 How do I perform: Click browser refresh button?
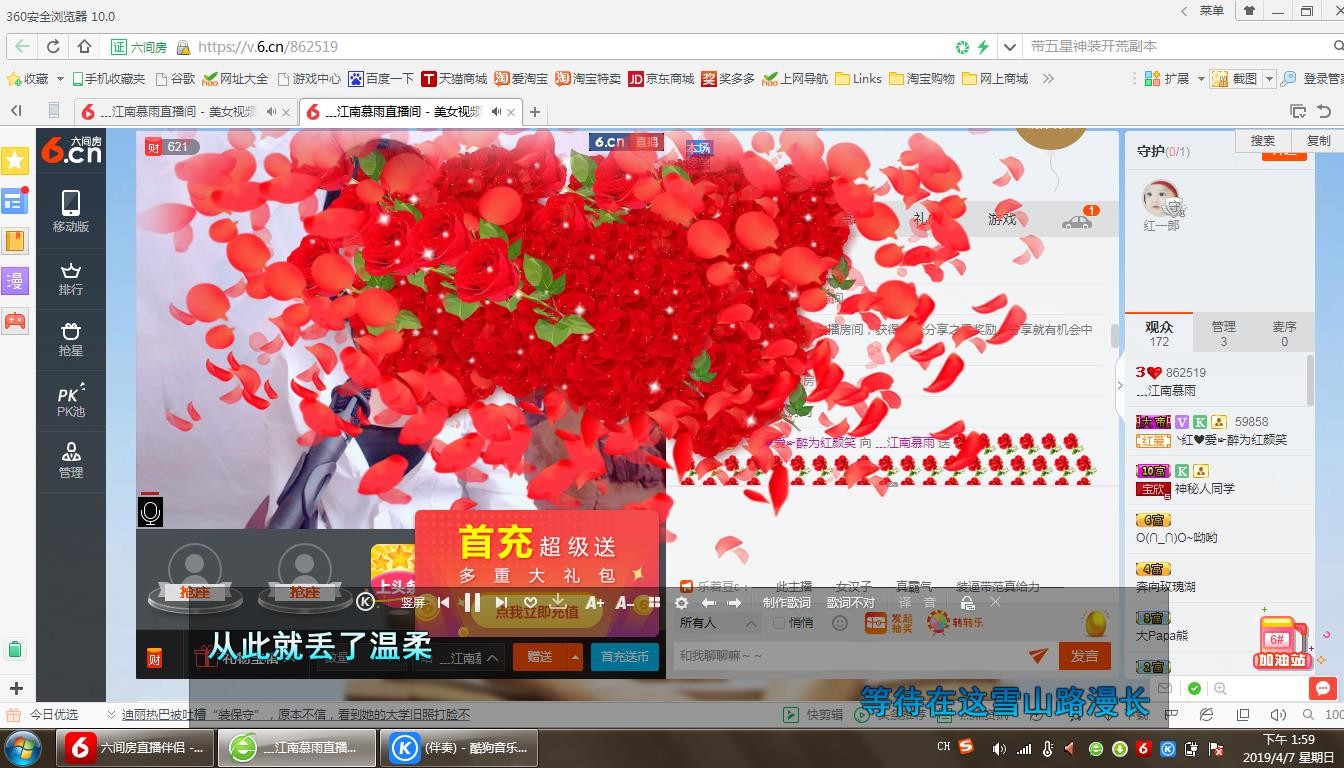pos(53,46)
